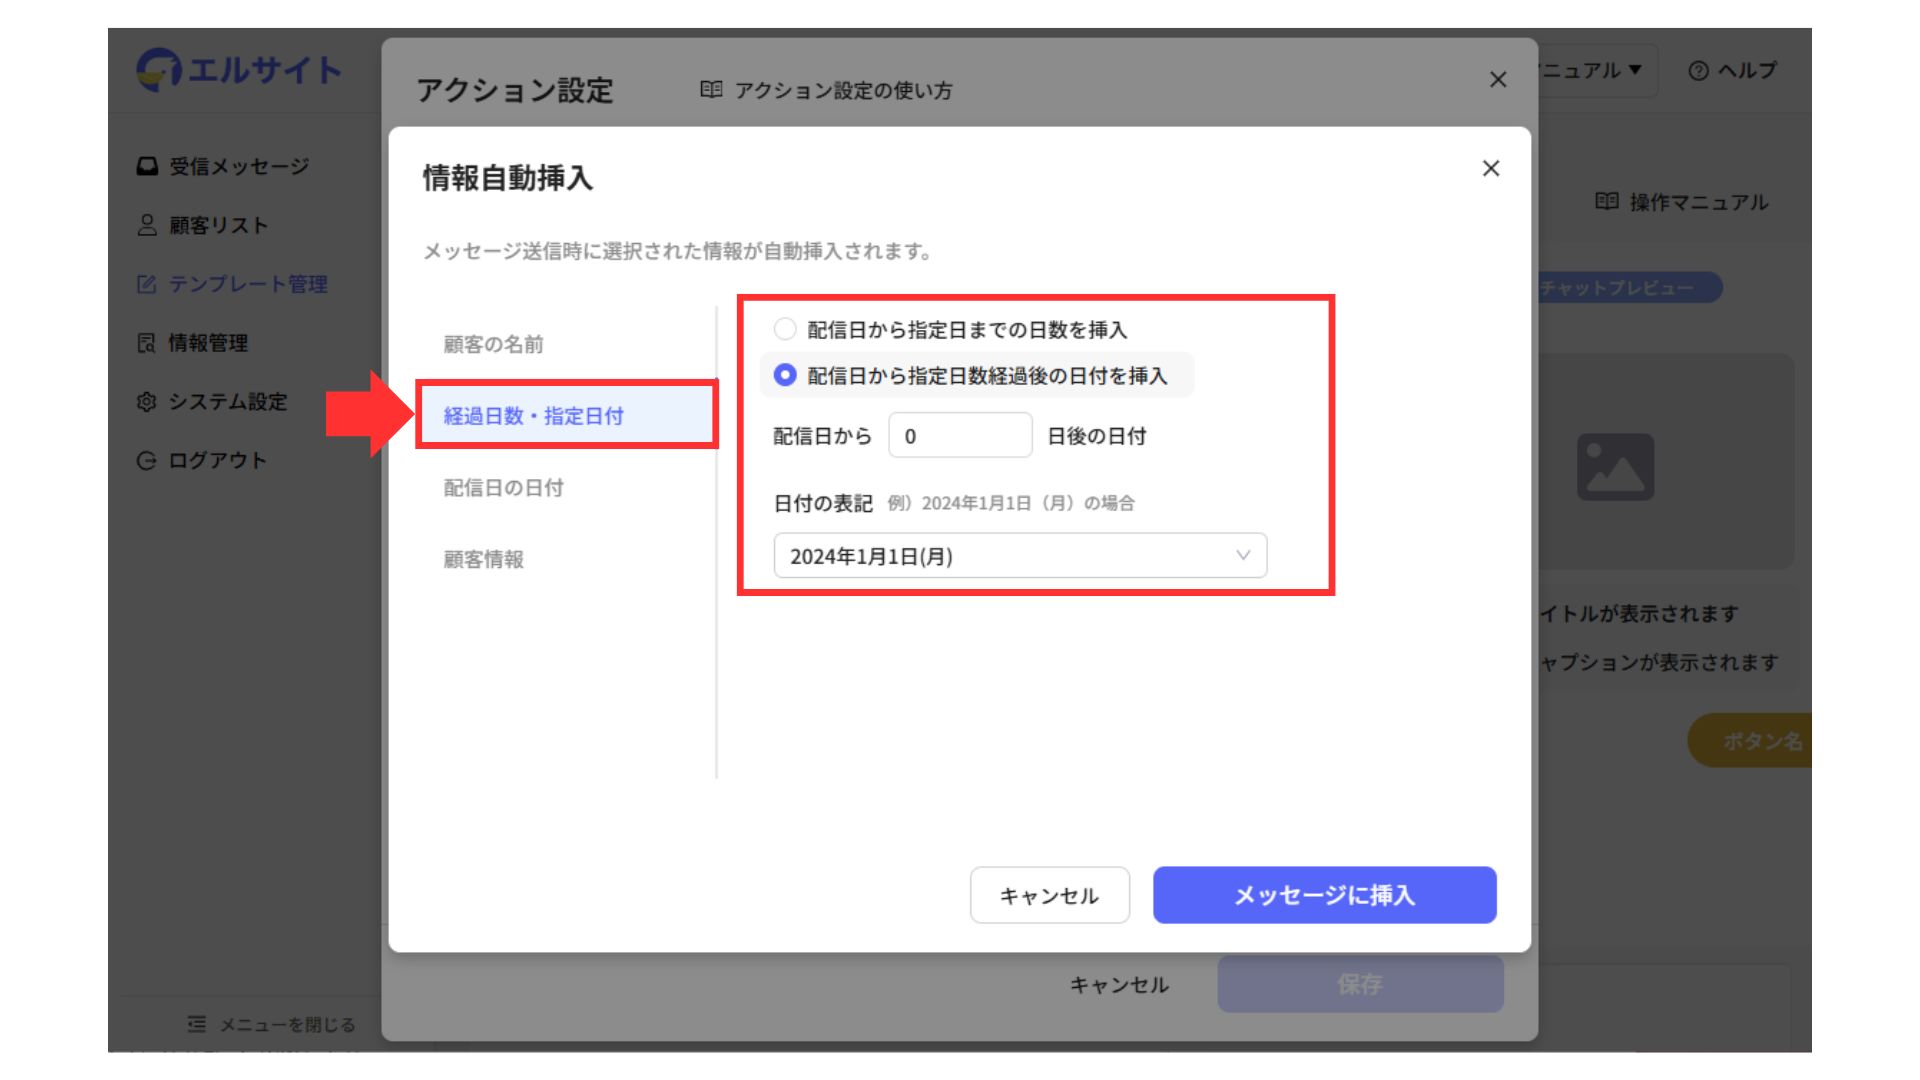This screenshot has height=1080, width=1920.
Task: Click the help circle icon for ヘルプ
Action: point(1698,71)
